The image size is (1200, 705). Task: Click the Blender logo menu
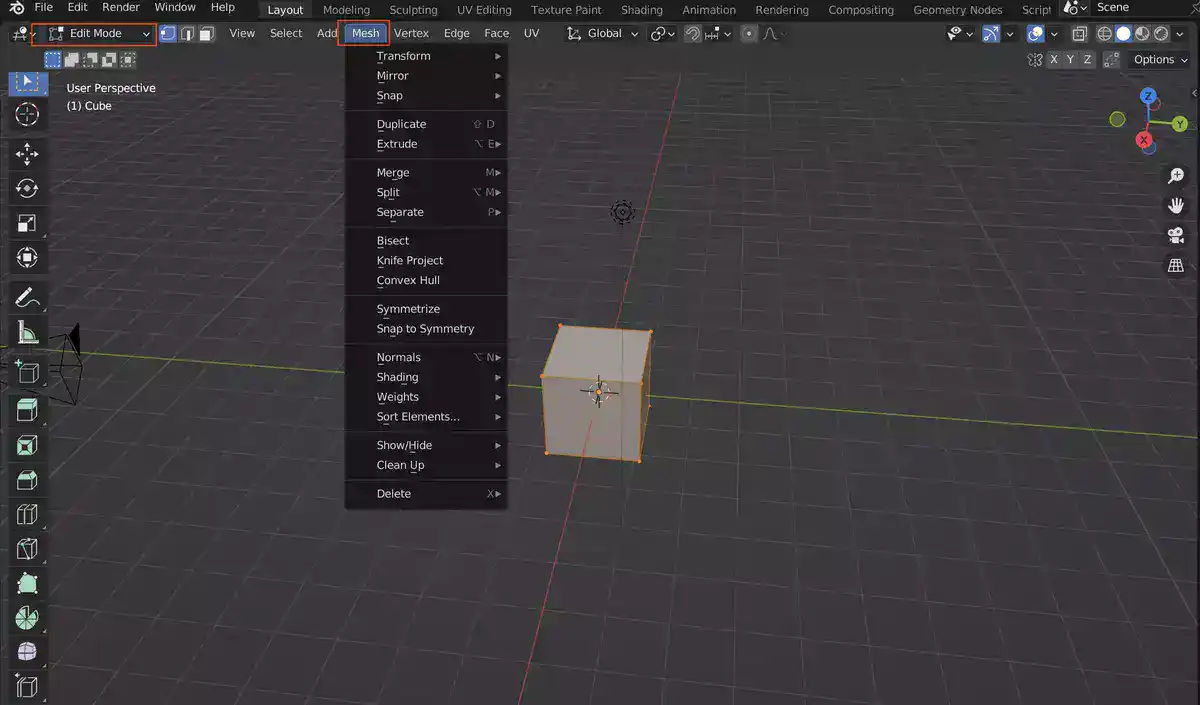16,8
